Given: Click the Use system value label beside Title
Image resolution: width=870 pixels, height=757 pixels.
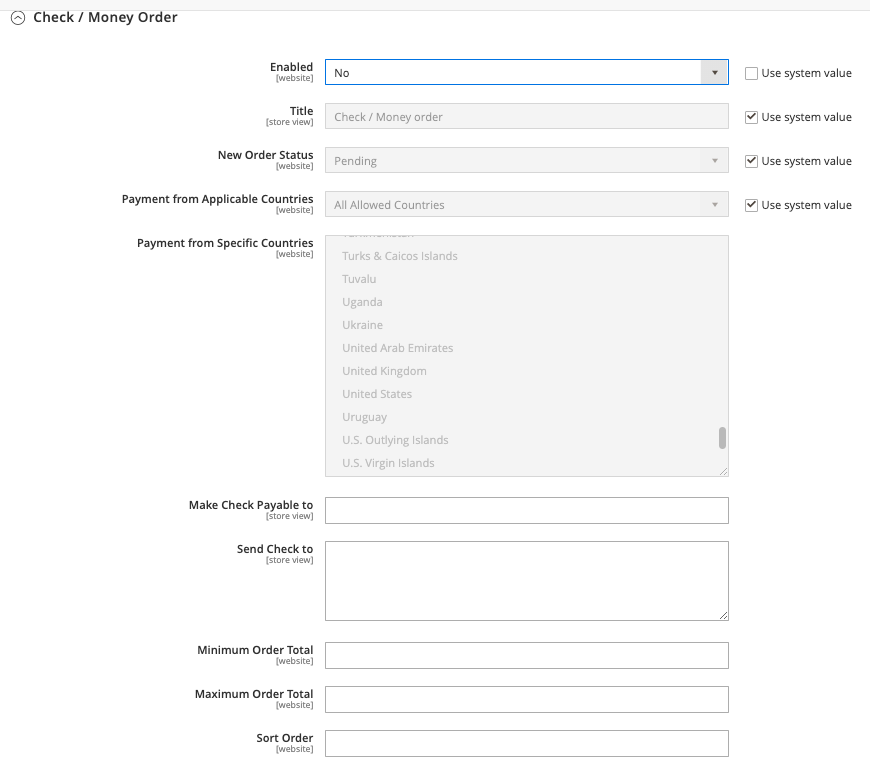Looking at the screenshot, I should pos(806,117).
